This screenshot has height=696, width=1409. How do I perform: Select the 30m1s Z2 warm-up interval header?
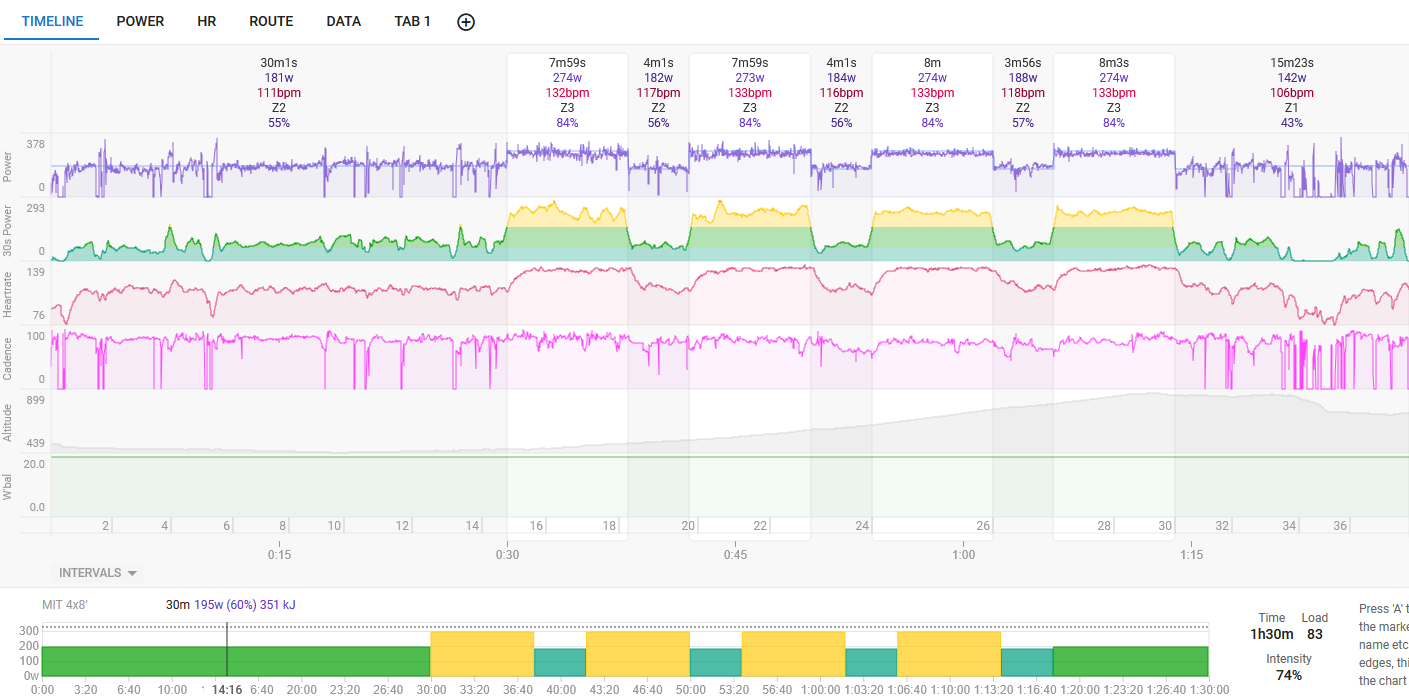(x=279, y=92)
